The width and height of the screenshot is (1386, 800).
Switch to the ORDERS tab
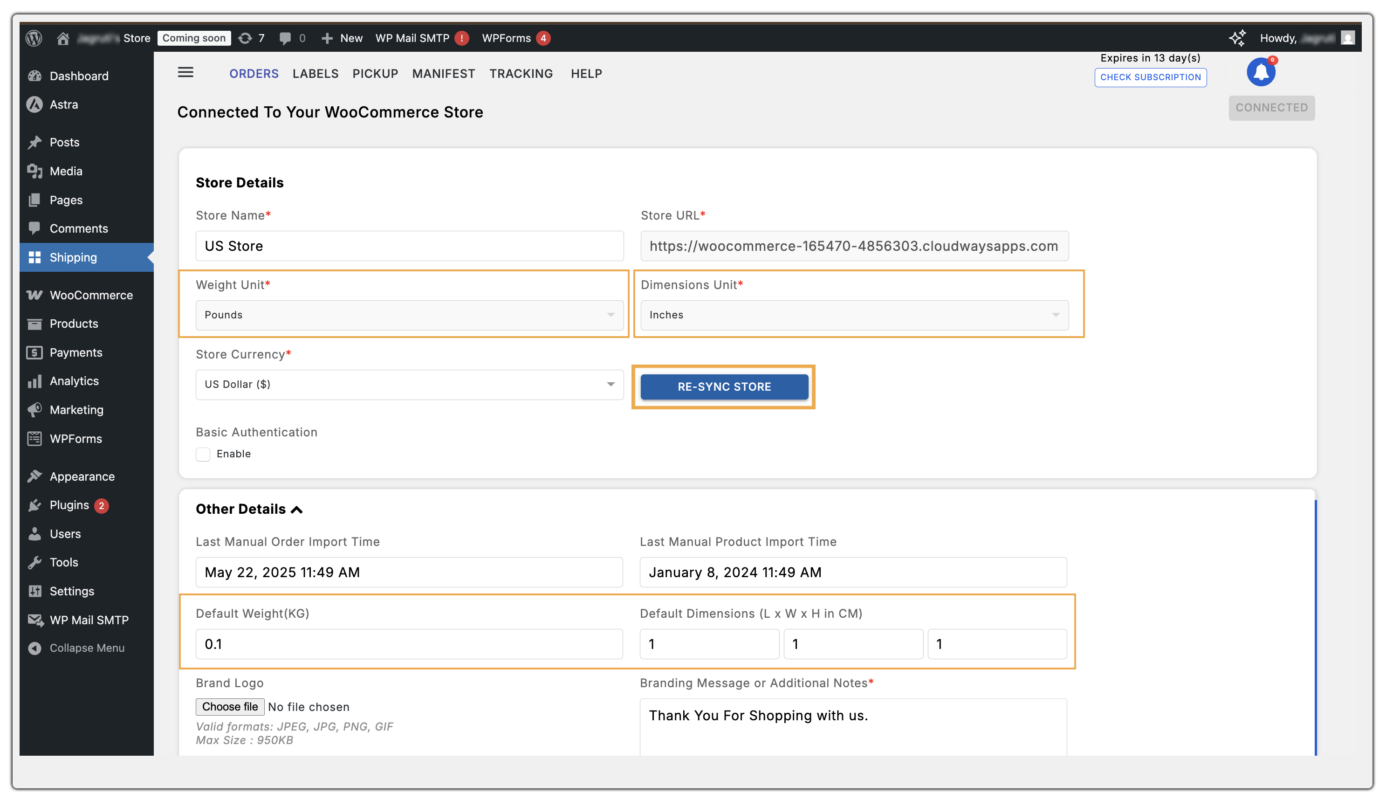click(x=254, y=73)
